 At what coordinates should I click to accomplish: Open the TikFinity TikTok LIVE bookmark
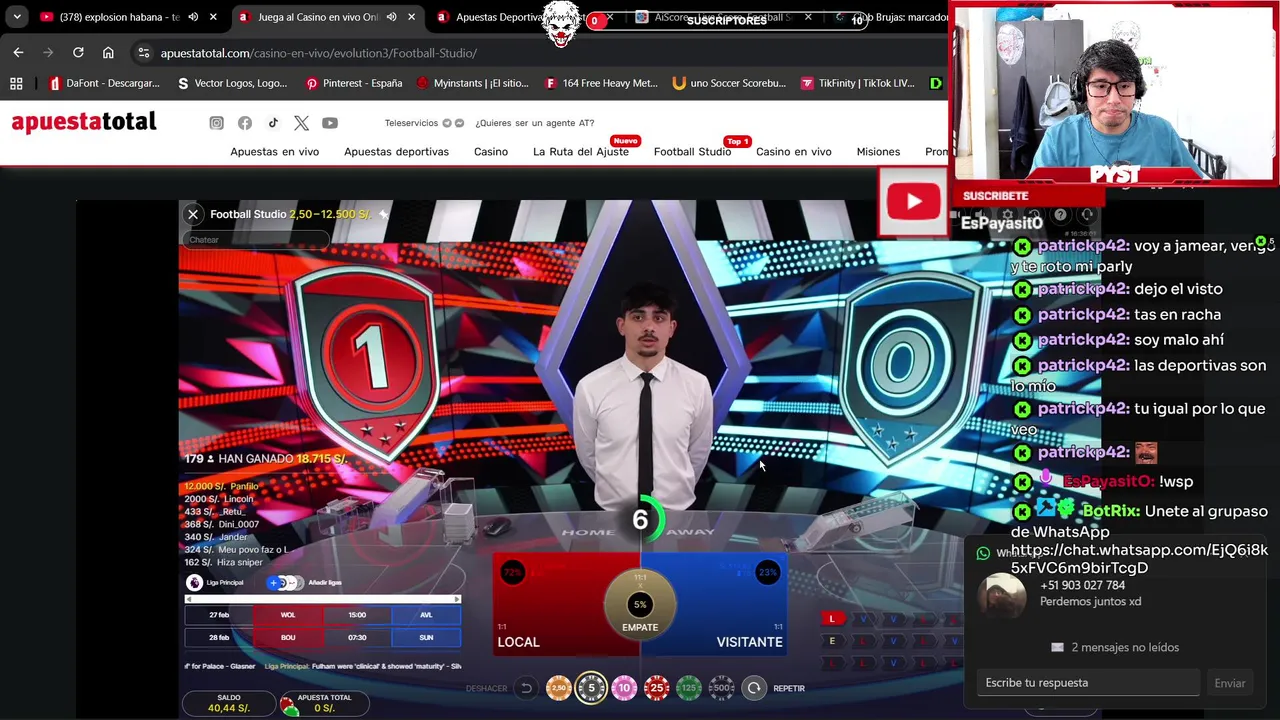point(858,83)
